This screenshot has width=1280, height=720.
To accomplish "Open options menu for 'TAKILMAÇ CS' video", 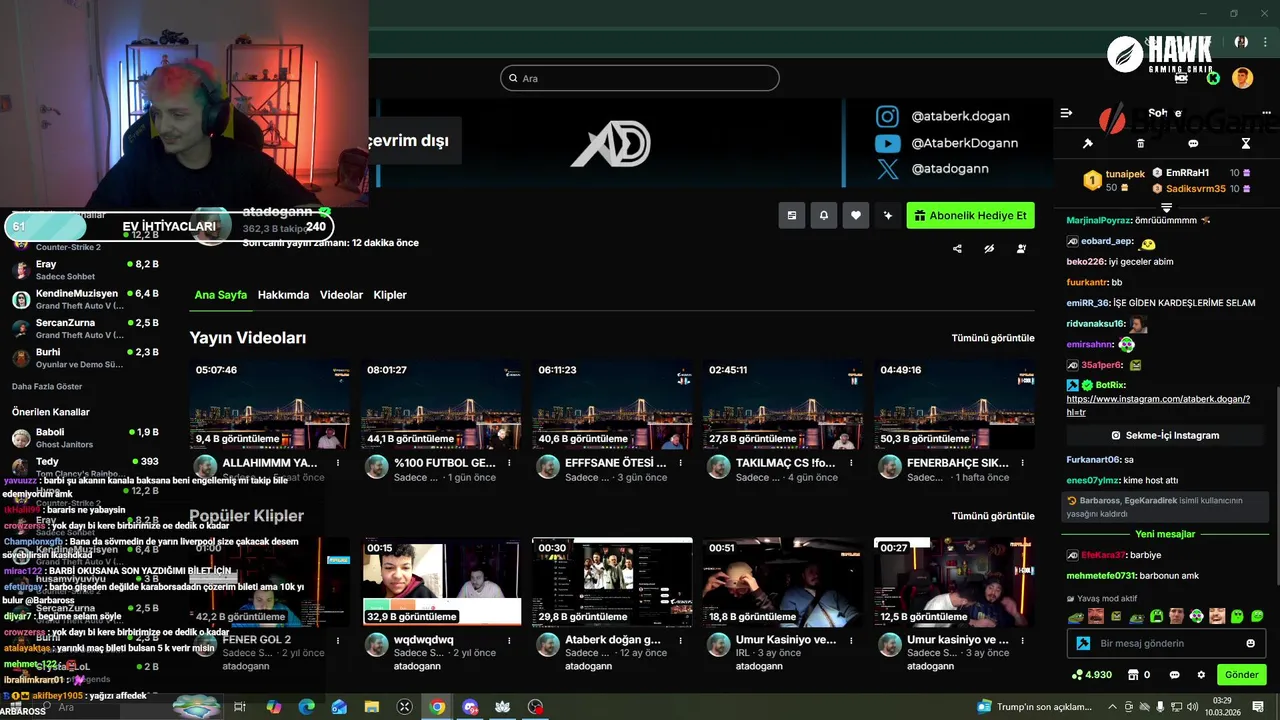I will (851, 463).
